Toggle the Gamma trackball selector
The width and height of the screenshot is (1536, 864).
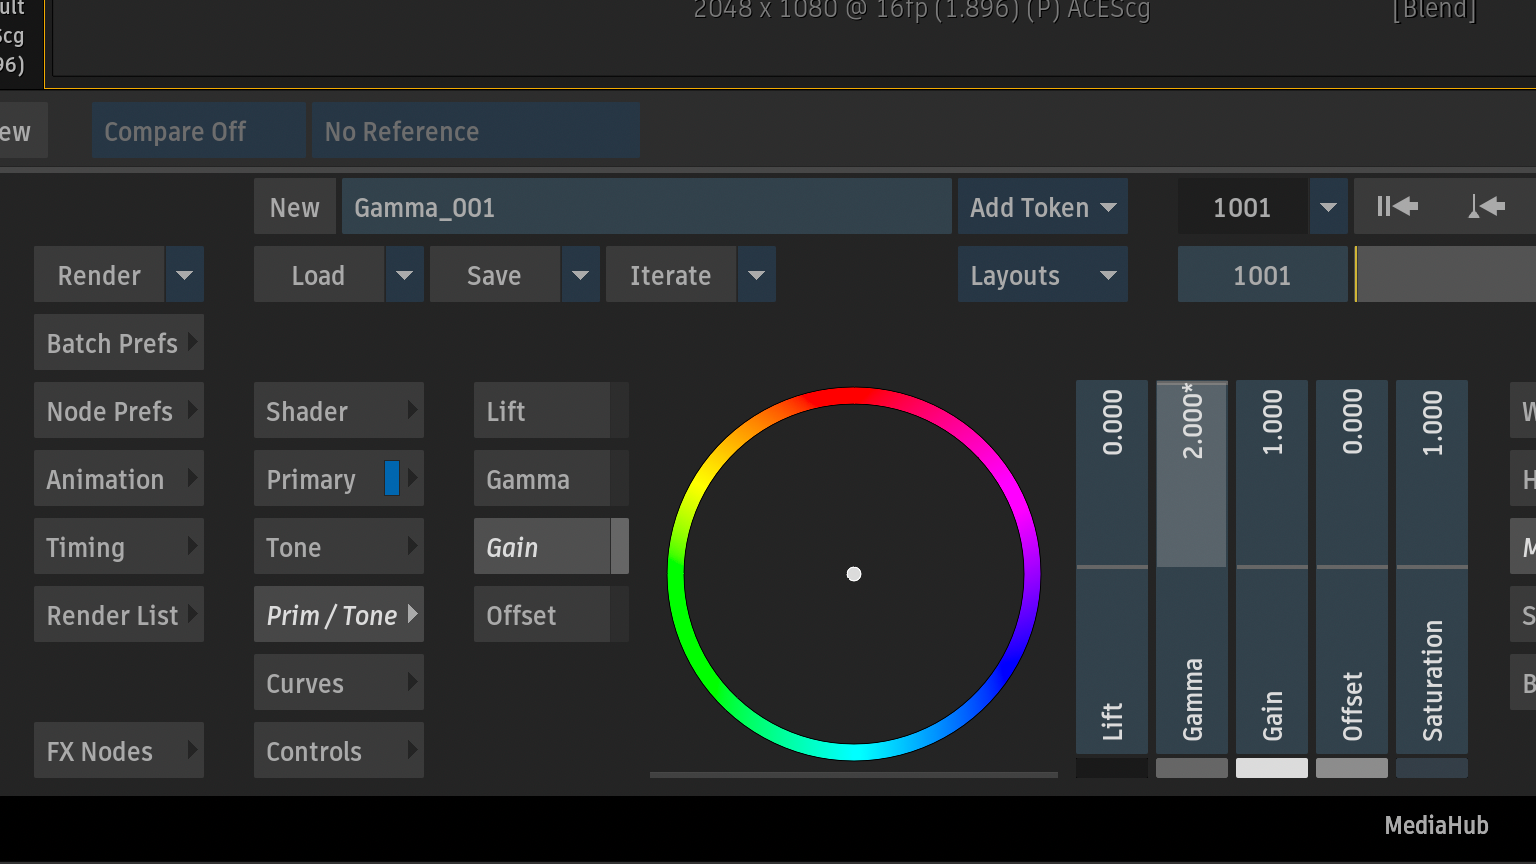620,478
